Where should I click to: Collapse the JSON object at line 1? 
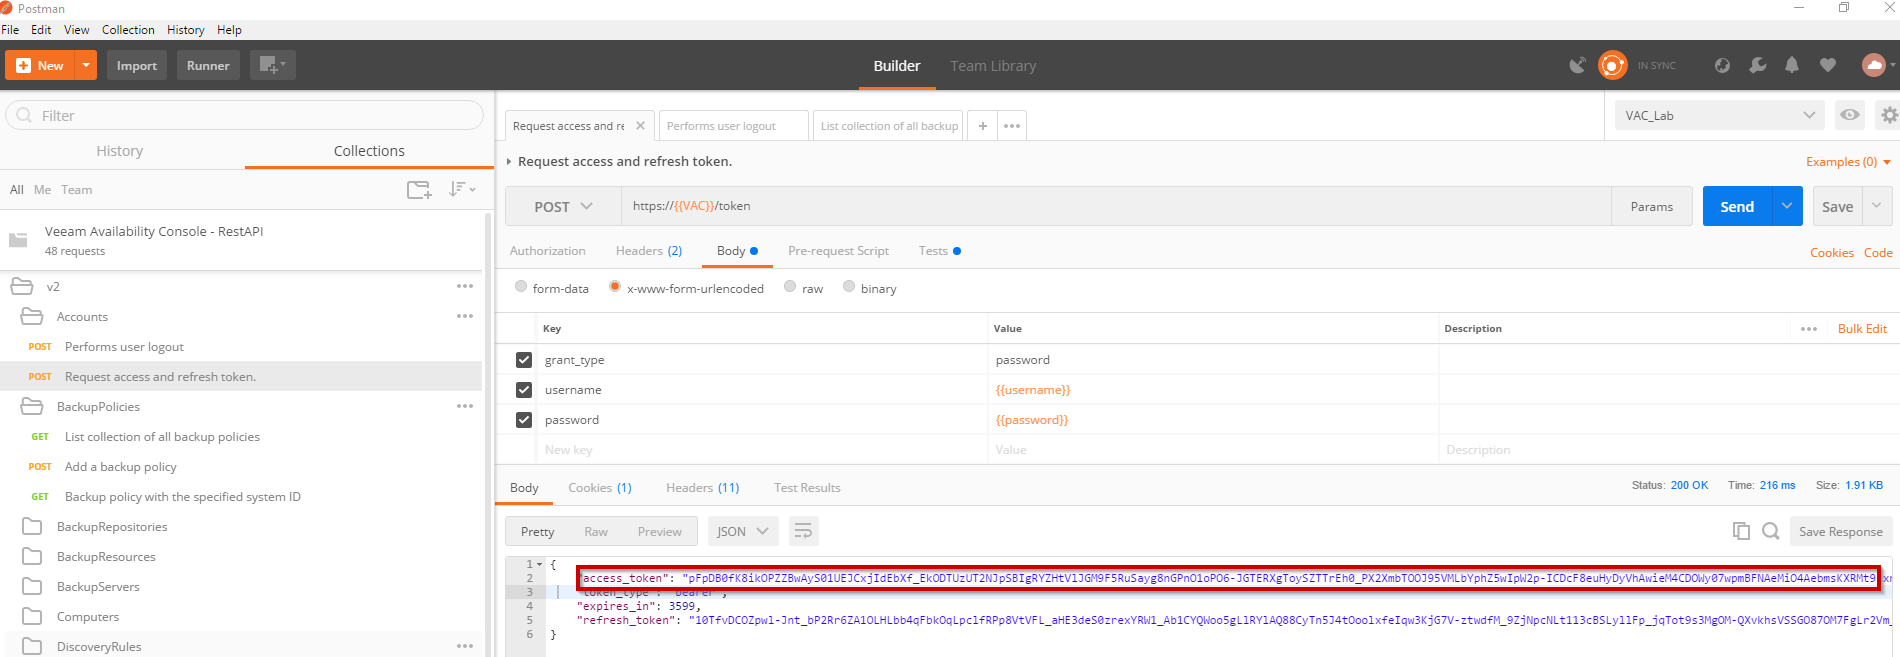pyautogui.click(x=540, y=564)
